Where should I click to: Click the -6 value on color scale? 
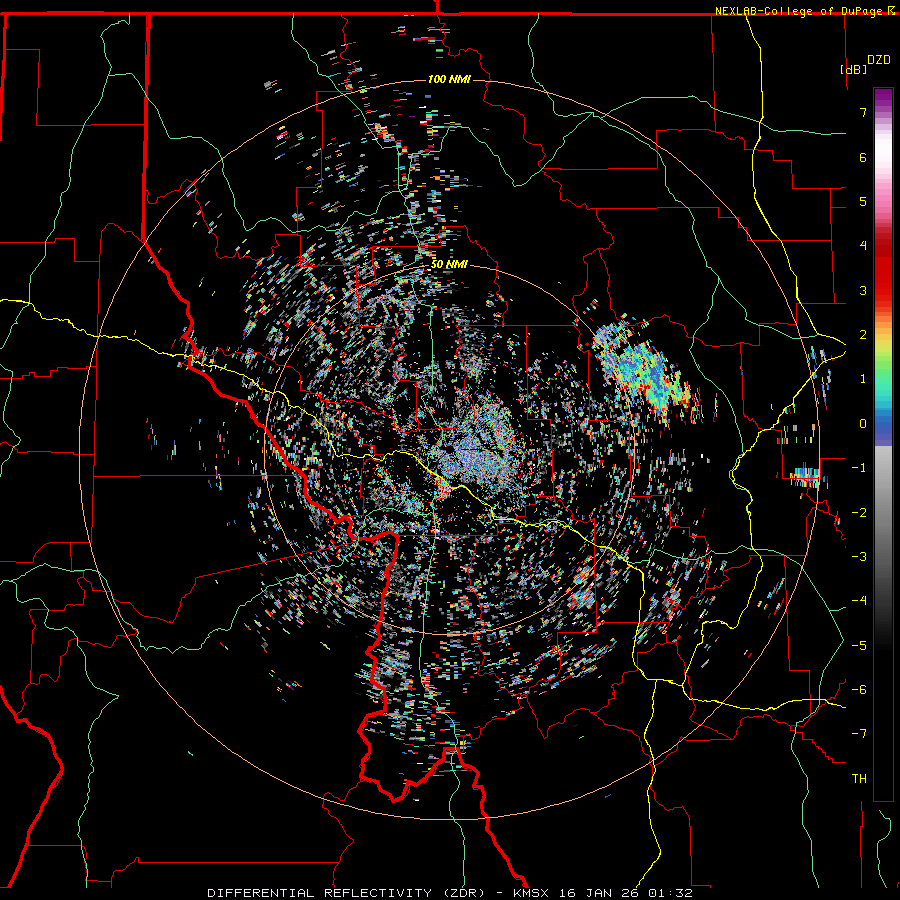click(x=859, y=690)
